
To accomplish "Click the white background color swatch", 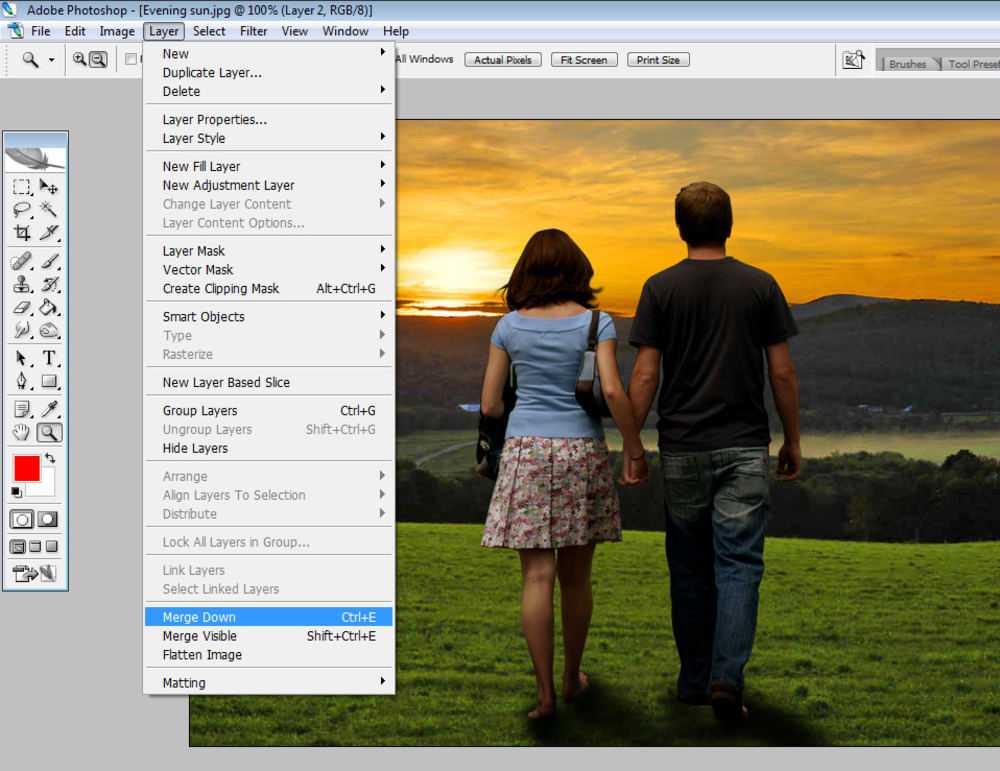I will click(45, 486).
